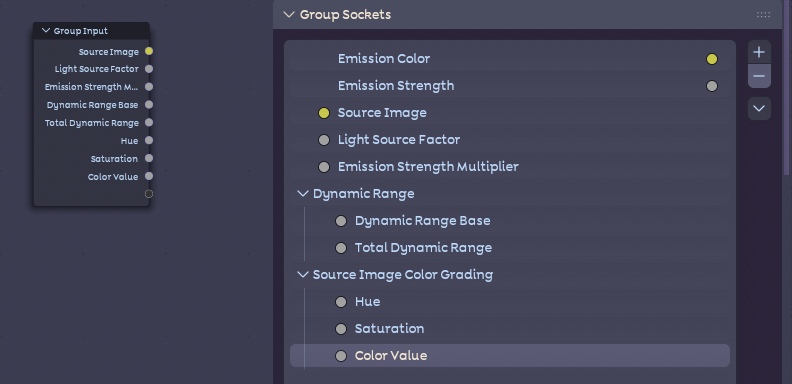This screenshot has height=384, width=792.
Task: Click the plus icon to add socket
Action: coord(759,52)
